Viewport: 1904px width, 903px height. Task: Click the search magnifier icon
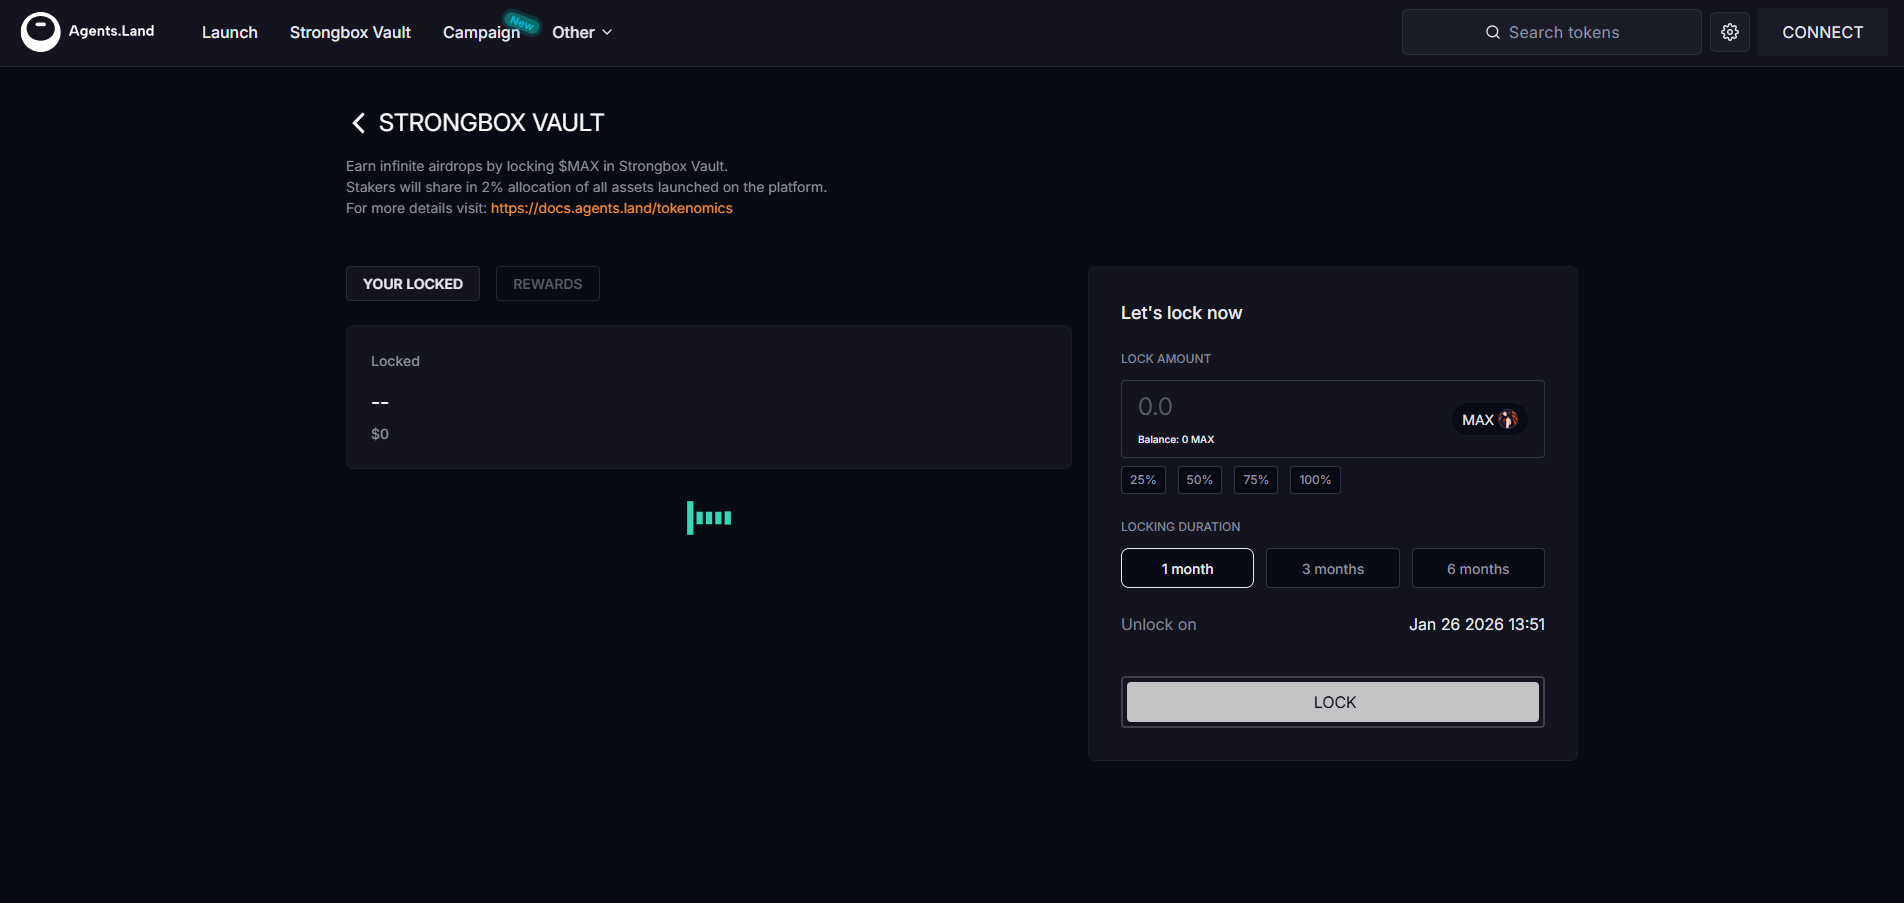[x=1492, y=32]
